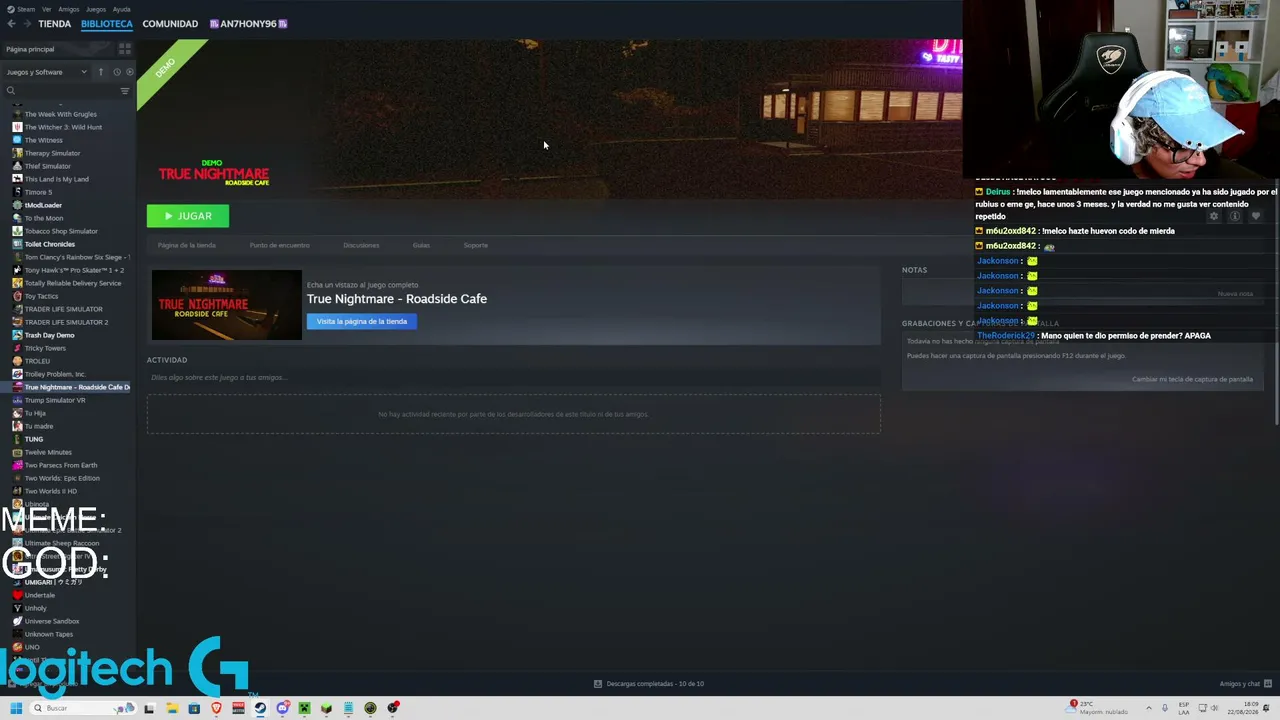
Task: Go to Página principal of library
Action: coord(30,49)
